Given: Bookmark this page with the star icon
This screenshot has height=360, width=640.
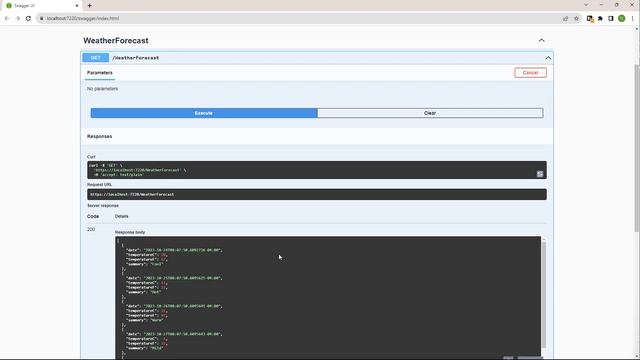Looking at the screenshot, I should point(576,18).
